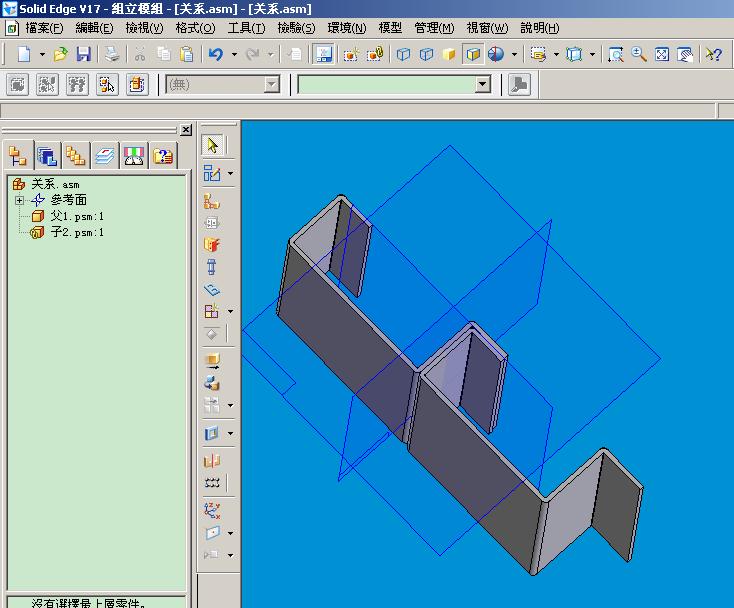734x608 pixels.
Task: Open the reference plane dropdown arrow
Action: [x=230, y=533]
